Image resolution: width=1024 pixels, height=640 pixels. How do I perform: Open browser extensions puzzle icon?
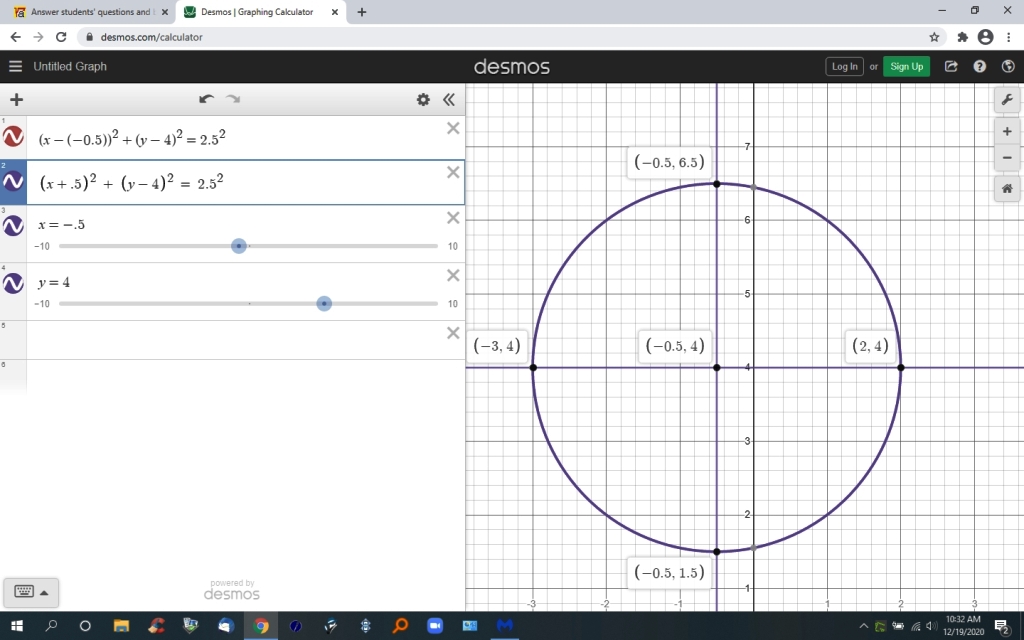[x=962, y=37]
